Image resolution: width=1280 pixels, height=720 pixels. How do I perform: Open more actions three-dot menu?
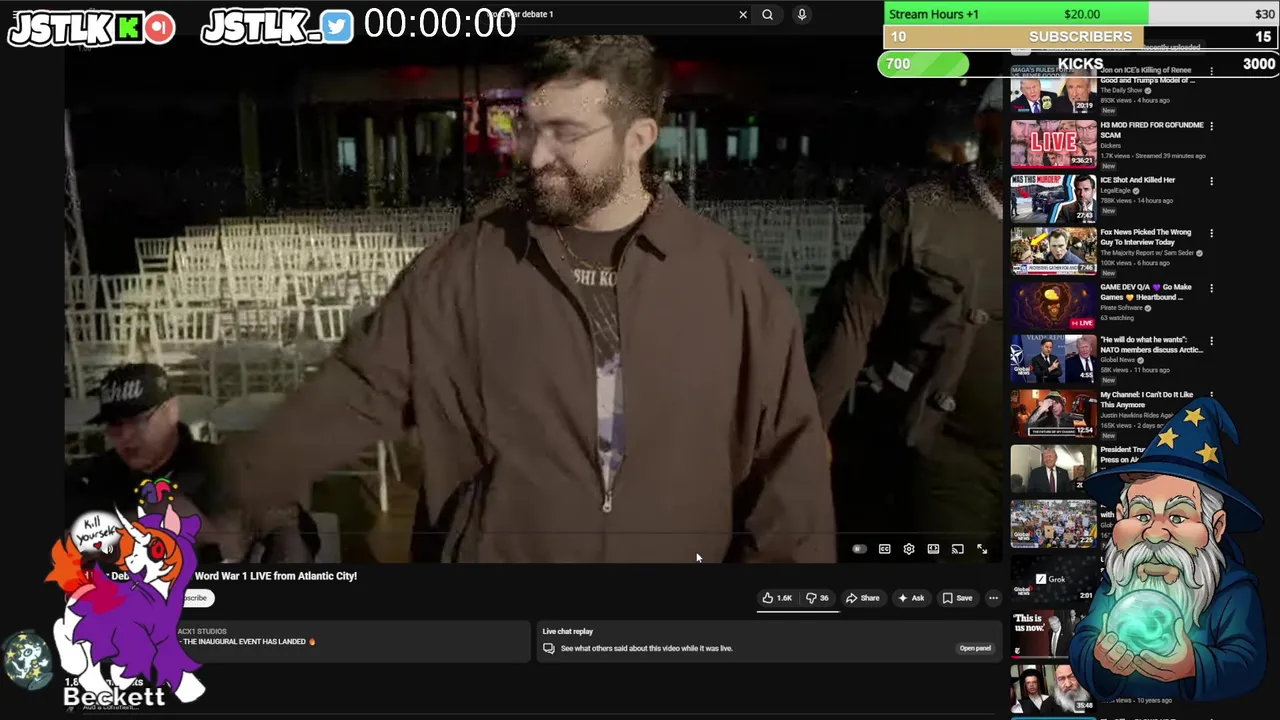pyautogui.click(x=993, y=598)
